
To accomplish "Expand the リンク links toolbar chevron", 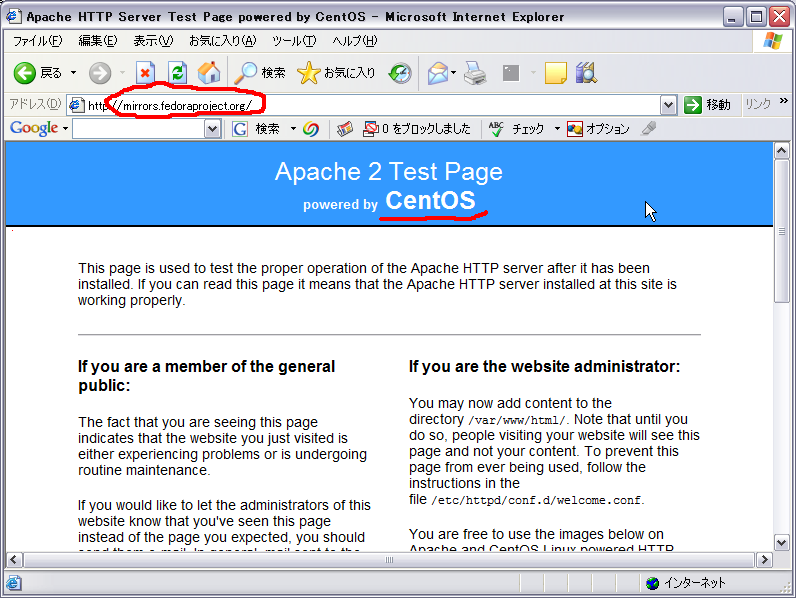I will (x=783, y=101).
